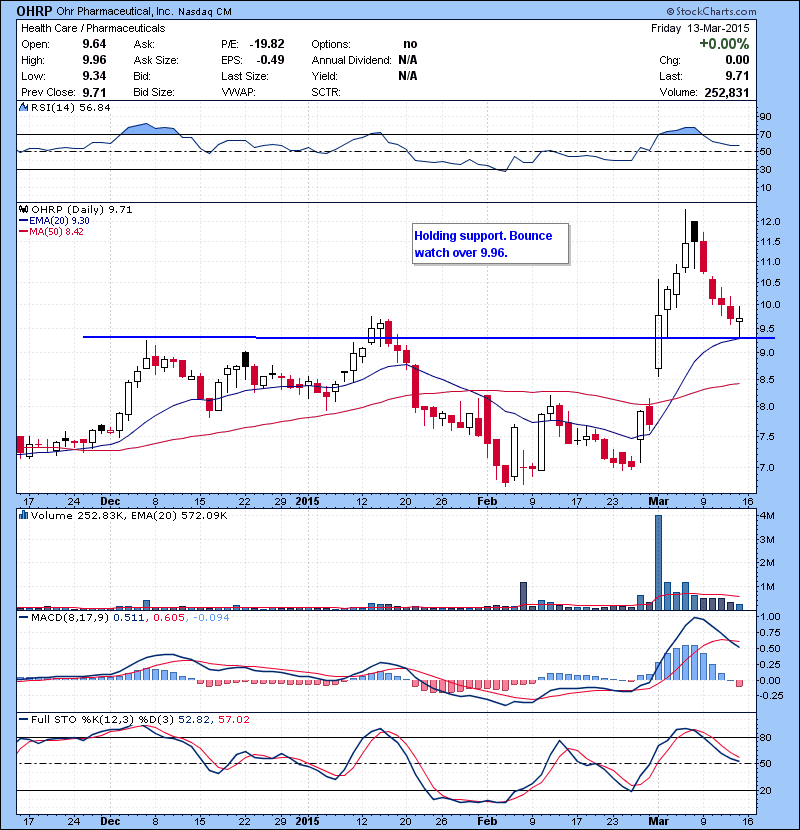800x830 pixels.
Task: Select the OHRP ticker symbol in the header
Action: point(34,11)
